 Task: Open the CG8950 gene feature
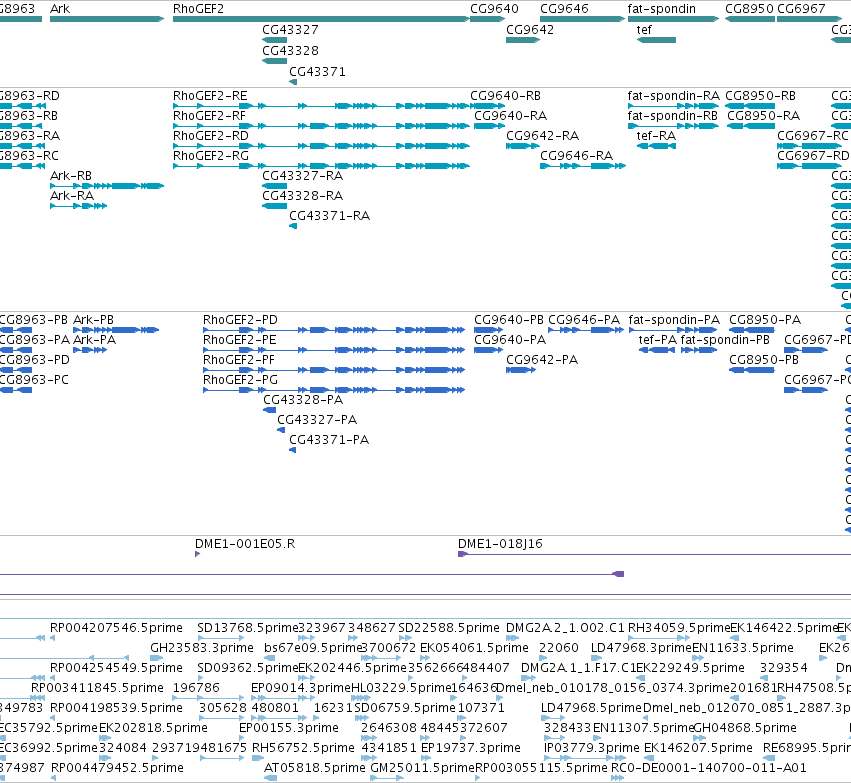pyautogui.click(x=750, y=19)
